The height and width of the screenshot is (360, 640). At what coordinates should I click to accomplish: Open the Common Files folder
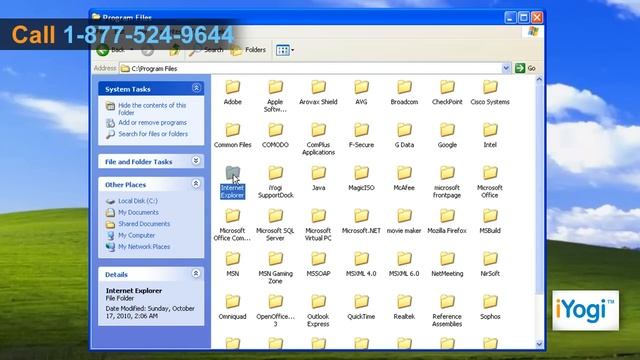233,136
